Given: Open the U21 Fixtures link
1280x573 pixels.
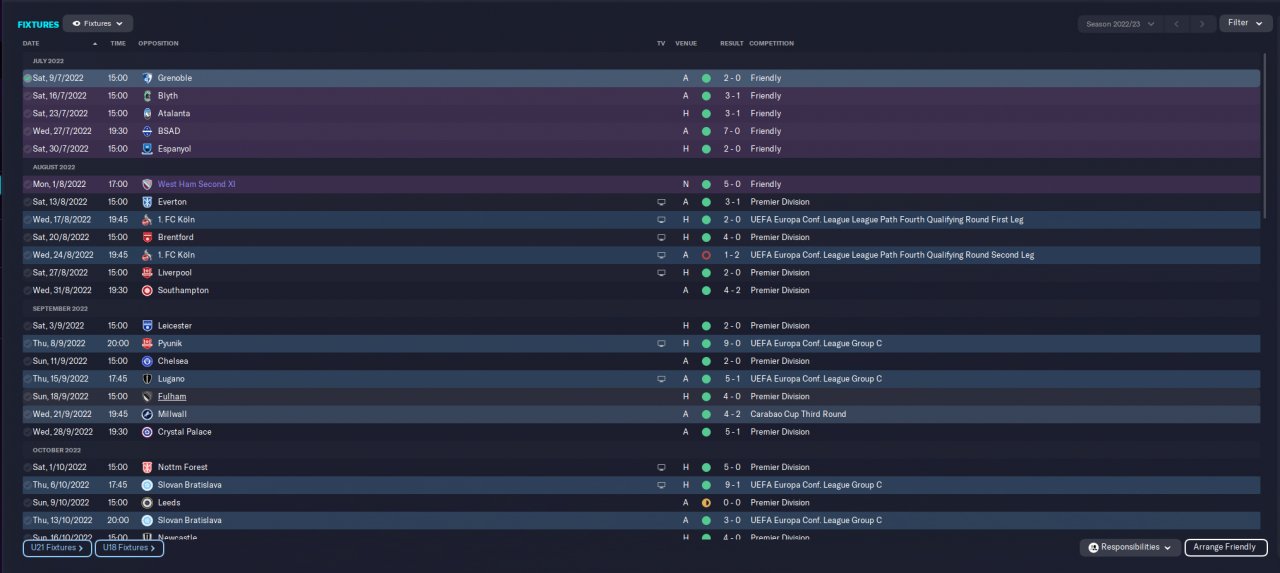Looking at the screenshot, I should [x=57, y=548].
